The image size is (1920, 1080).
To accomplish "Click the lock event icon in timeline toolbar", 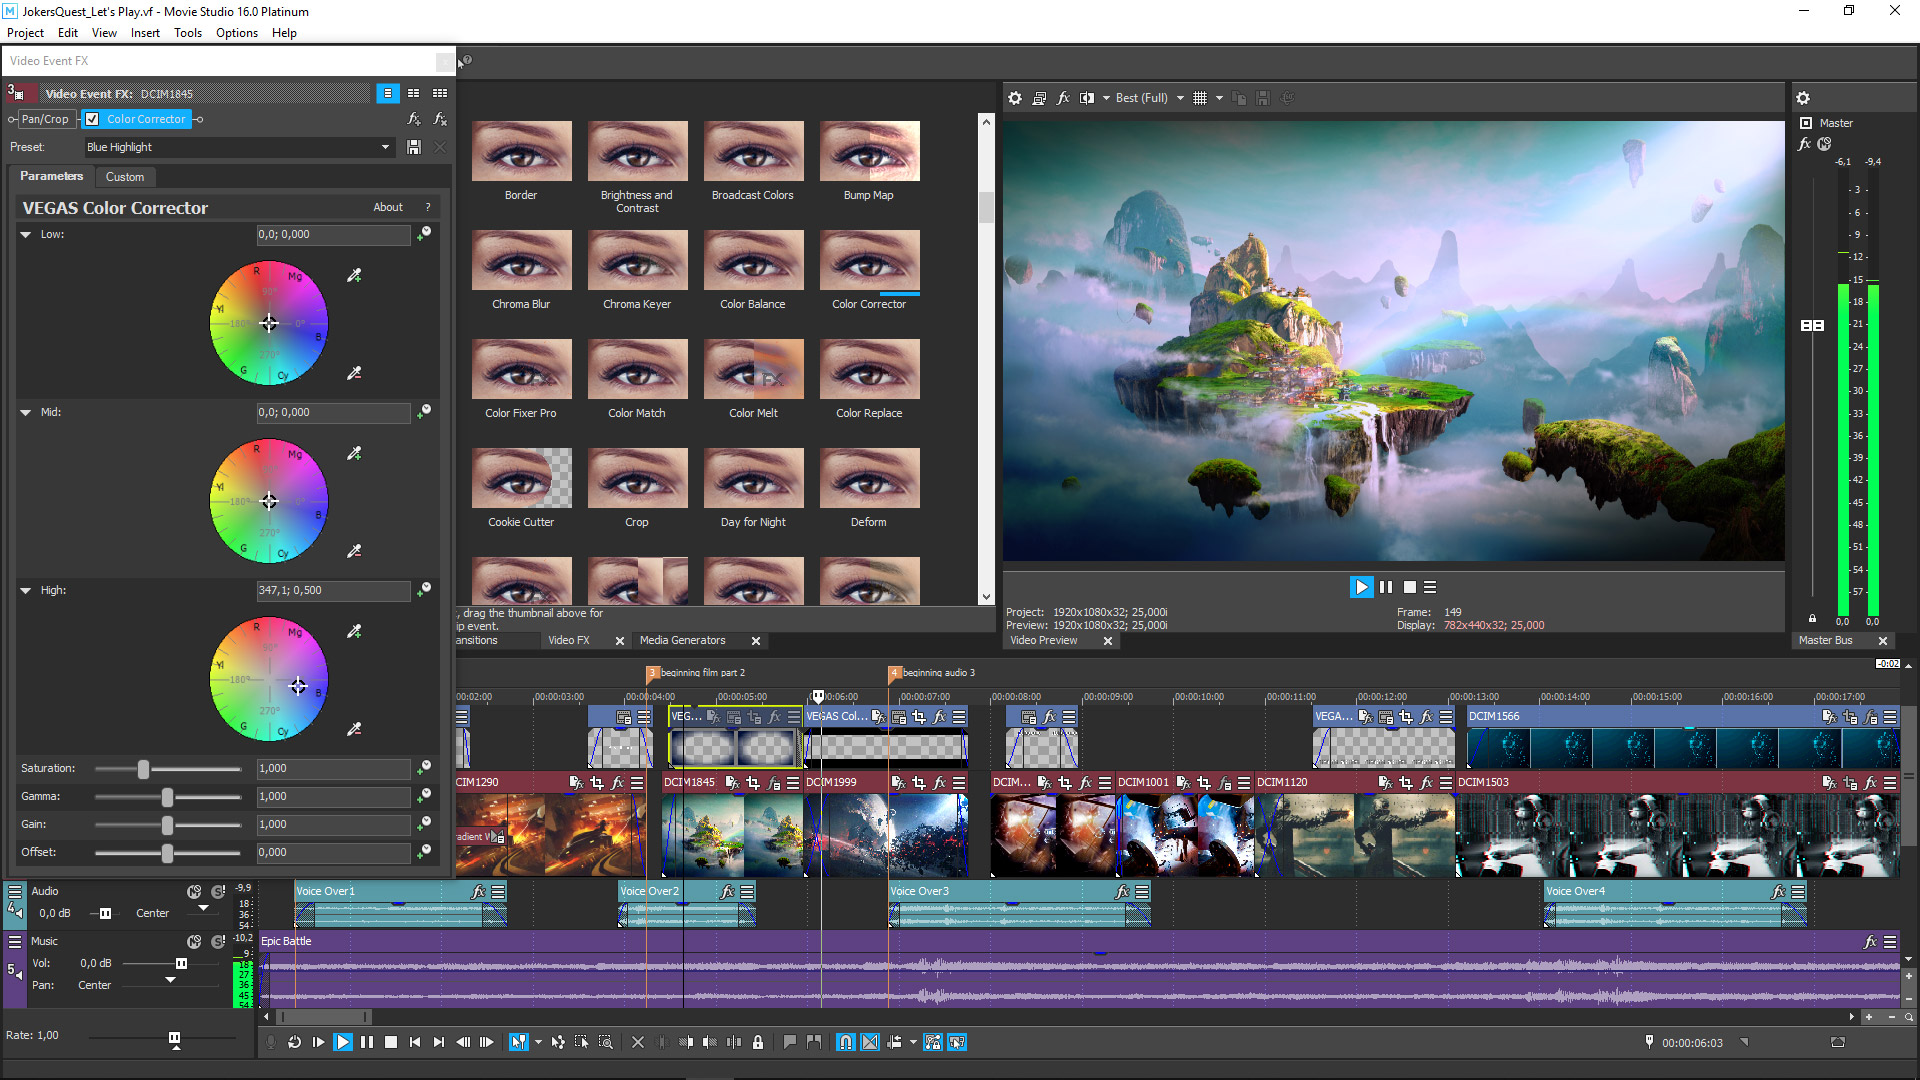I will pos(758,1042).
